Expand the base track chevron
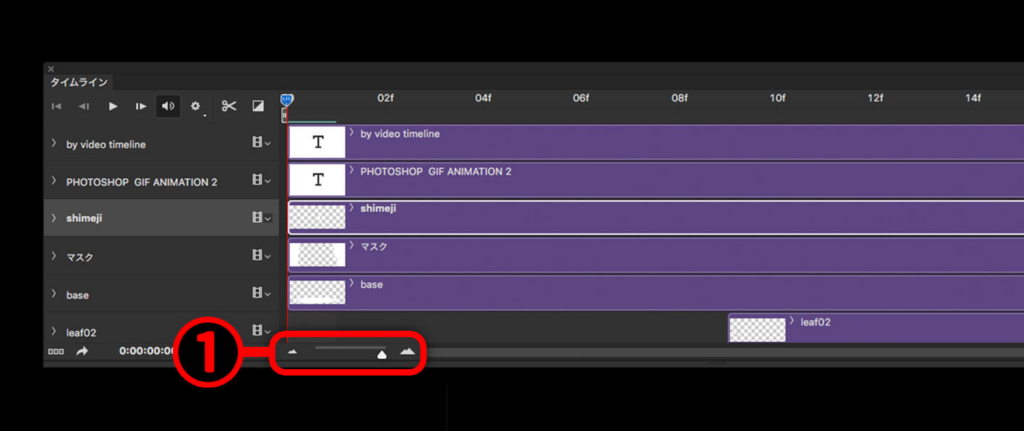This screenshot has height=431, width=1024. click(x=54, y=294)
